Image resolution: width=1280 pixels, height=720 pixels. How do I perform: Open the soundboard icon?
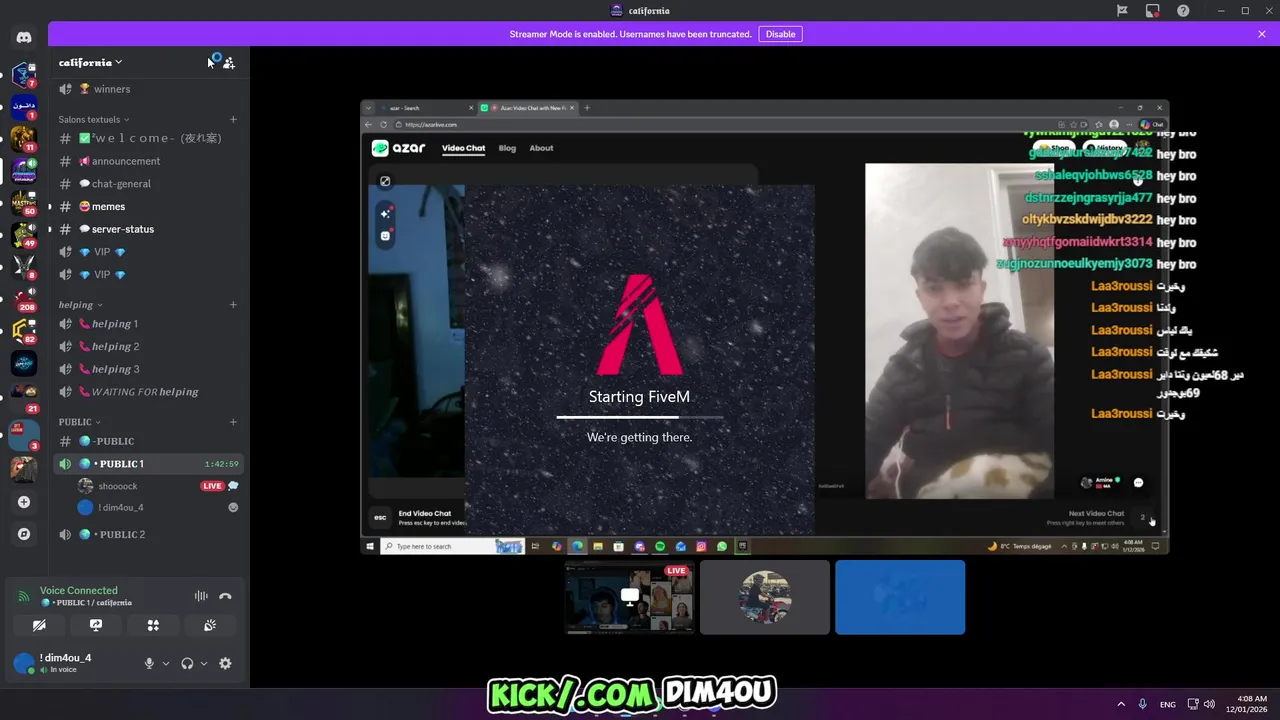point(210,625)
